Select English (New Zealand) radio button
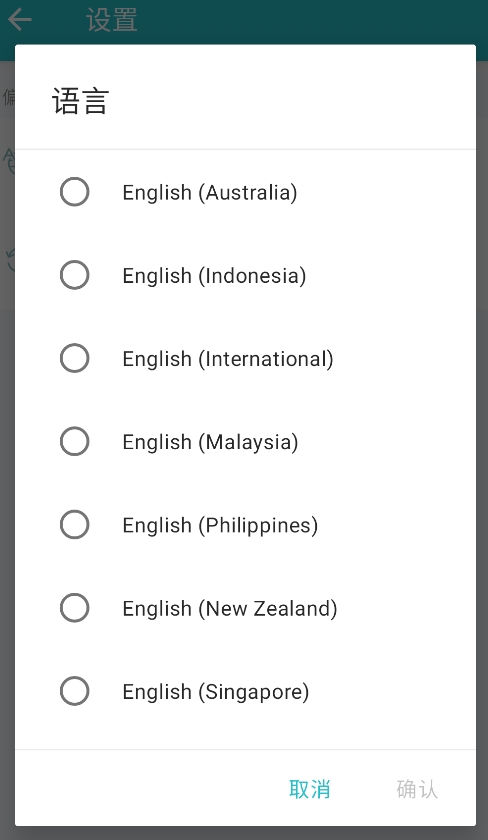 click(74, 608)
